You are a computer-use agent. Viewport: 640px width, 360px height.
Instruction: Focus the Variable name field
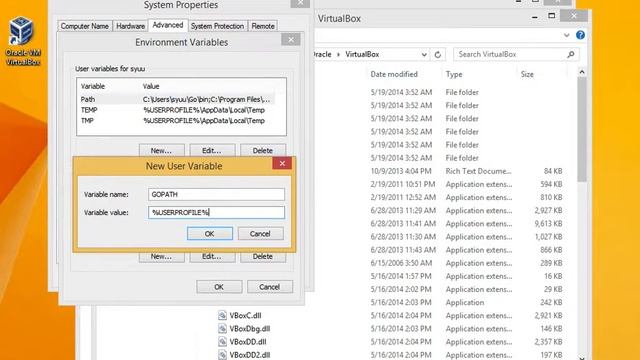pos(216,194)
